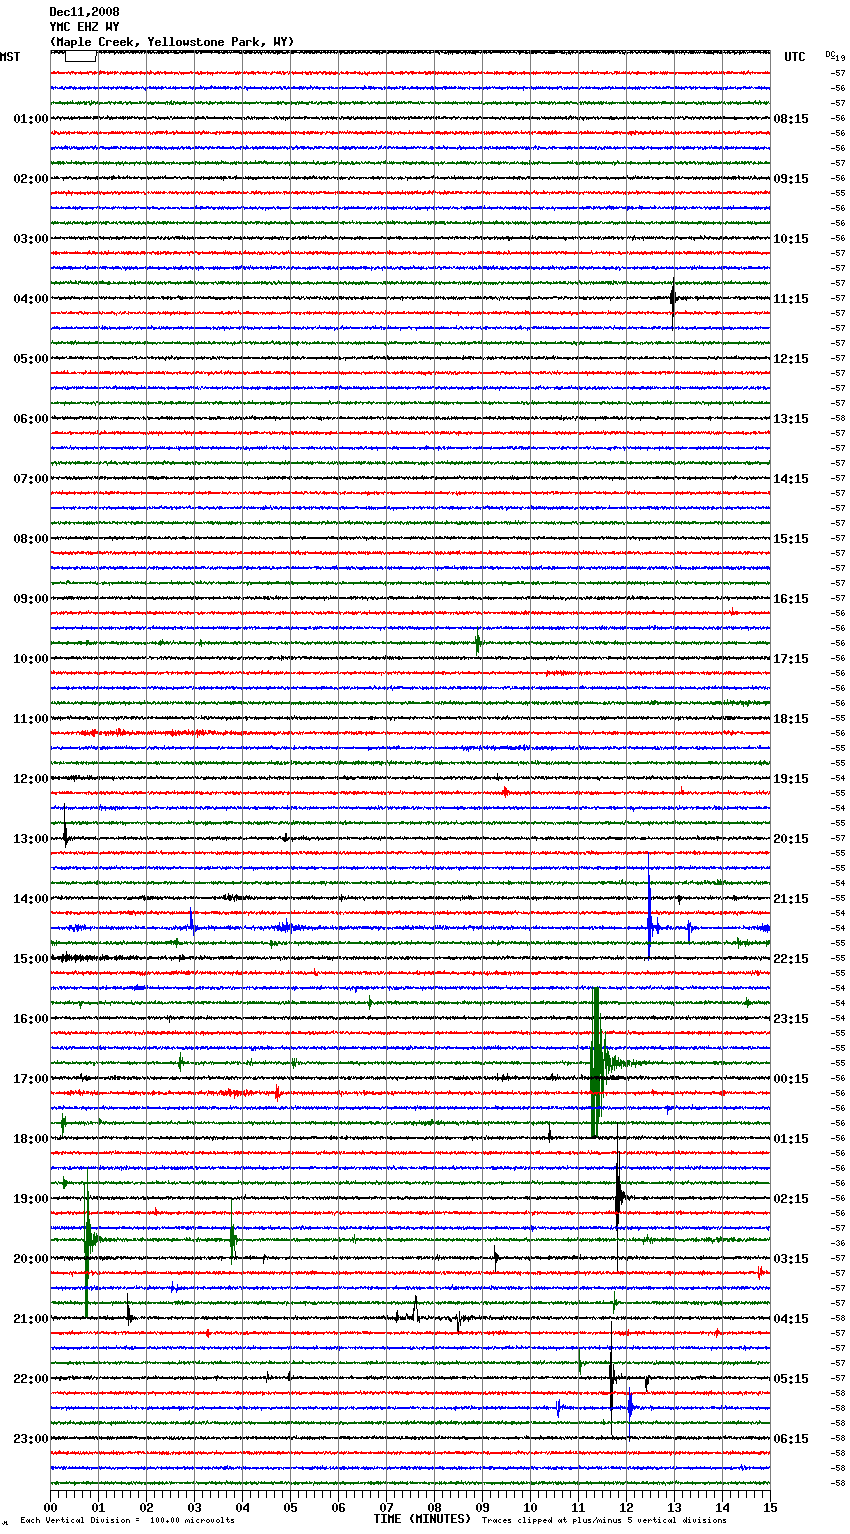Select the 14:00 MST time label
This screenshot has height=1534, width=850.
31,899
